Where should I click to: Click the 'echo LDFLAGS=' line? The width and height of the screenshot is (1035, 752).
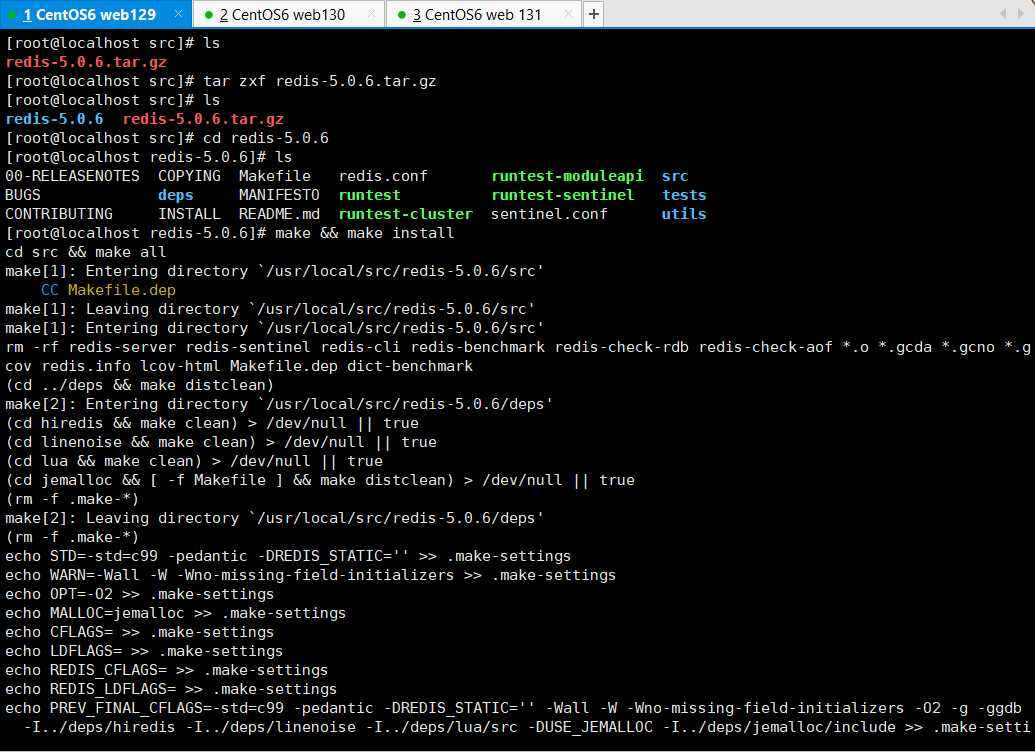coord(144,651)
